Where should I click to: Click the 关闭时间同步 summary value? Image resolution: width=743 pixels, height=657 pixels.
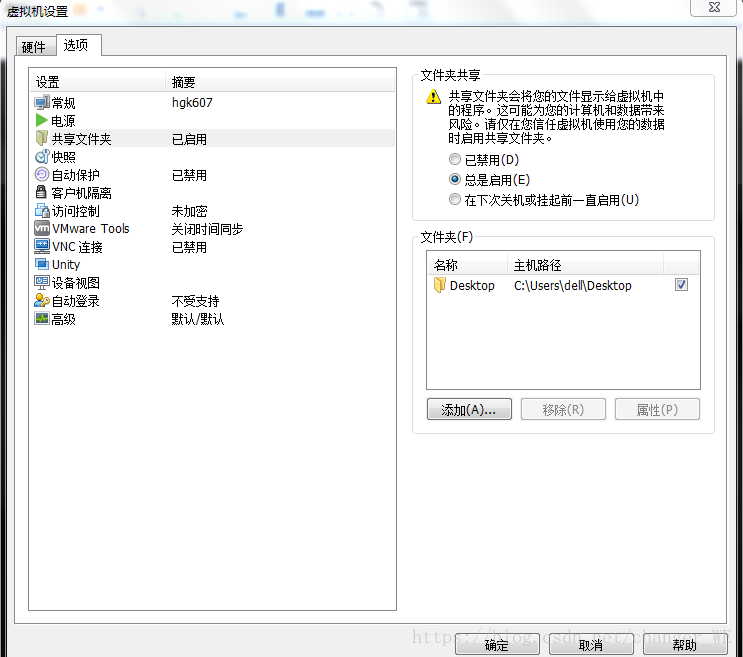pyautogui.click(x=207, y=229)
